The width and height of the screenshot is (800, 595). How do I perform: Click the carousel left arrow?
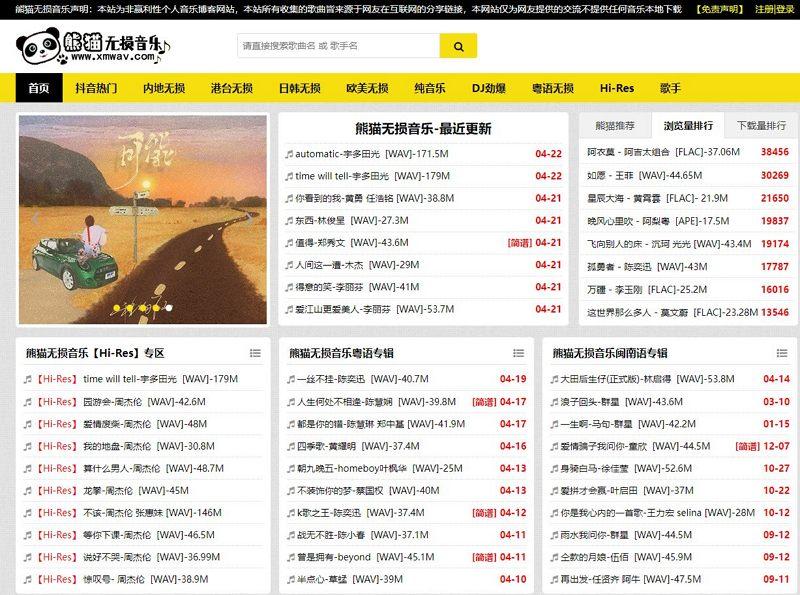[x=36, y=219]
